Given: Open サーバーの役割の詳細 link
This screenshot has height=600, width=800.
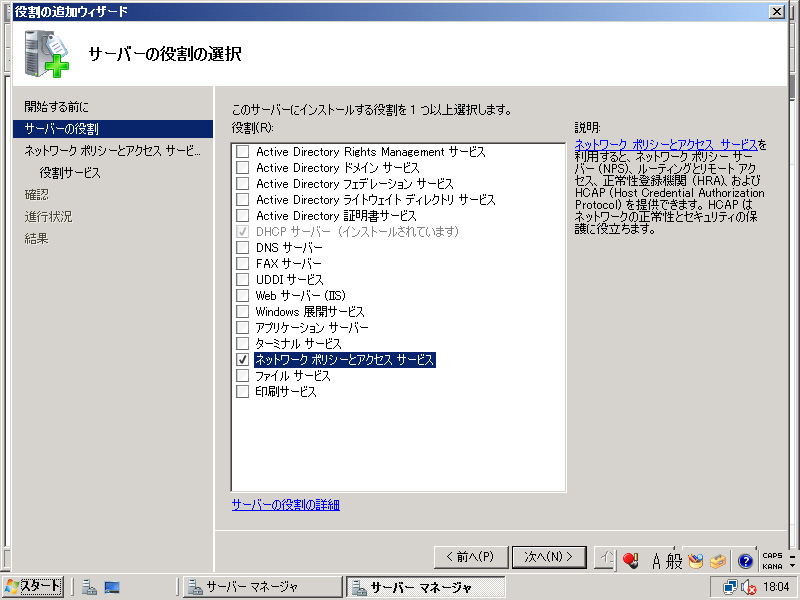Looking at the screenshot, I should point(286,505).
